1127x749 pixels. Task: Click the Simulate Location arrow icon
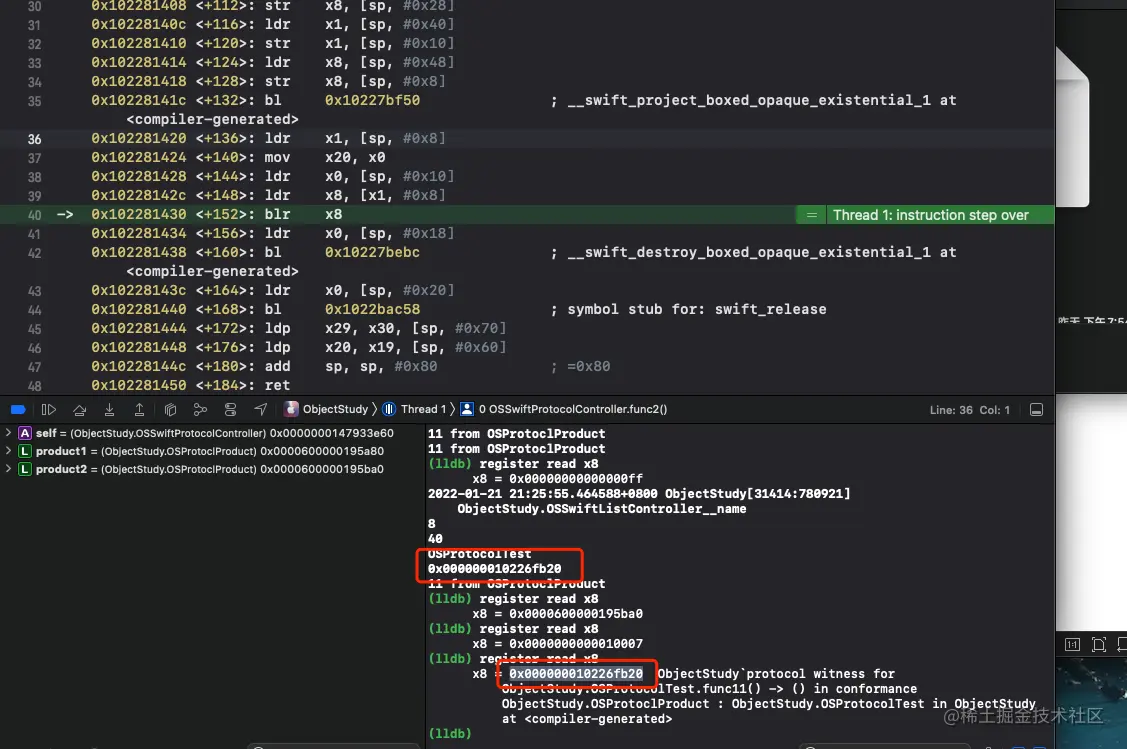[x=260, y=410]
